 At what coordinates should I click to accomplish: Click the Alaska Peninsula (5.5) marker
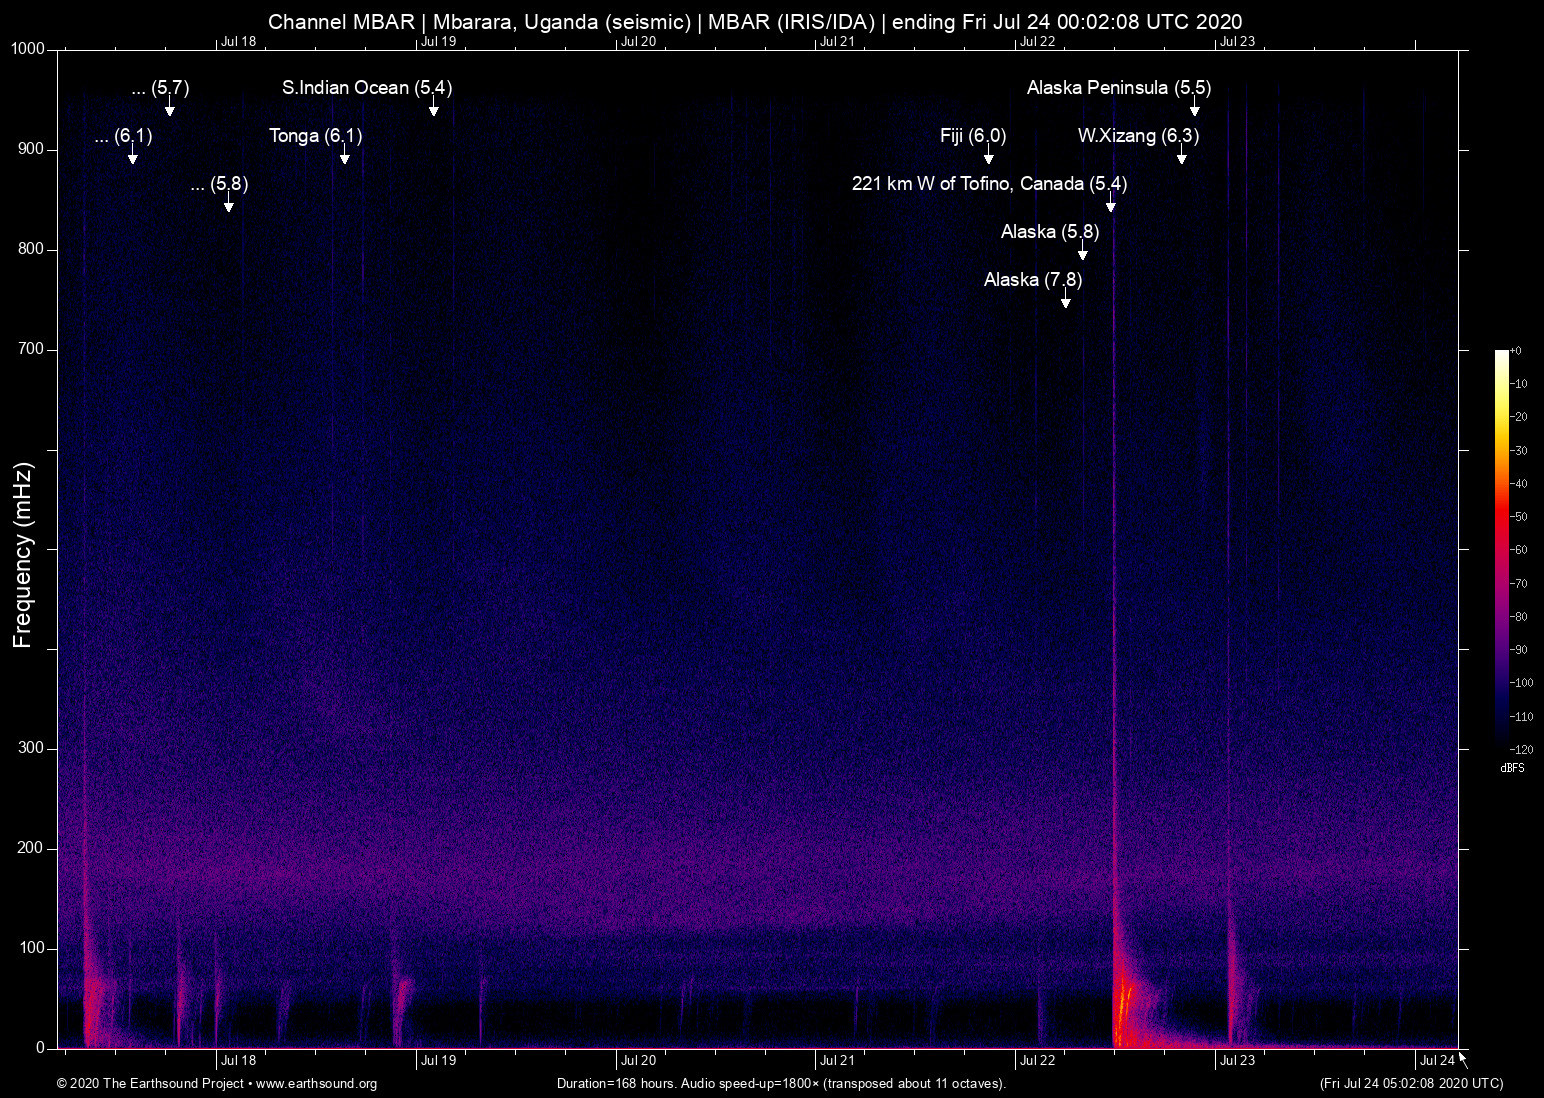(1118, 88)
